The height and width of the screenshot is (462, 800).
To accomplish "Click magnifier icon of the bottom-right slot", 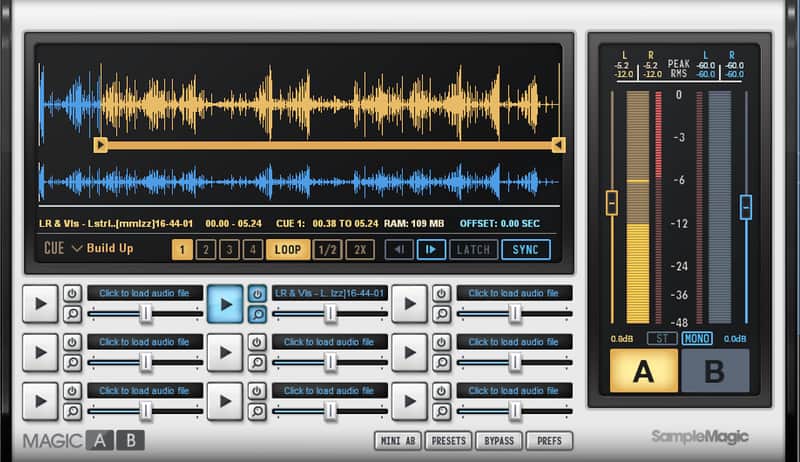I will pos(442,411).
